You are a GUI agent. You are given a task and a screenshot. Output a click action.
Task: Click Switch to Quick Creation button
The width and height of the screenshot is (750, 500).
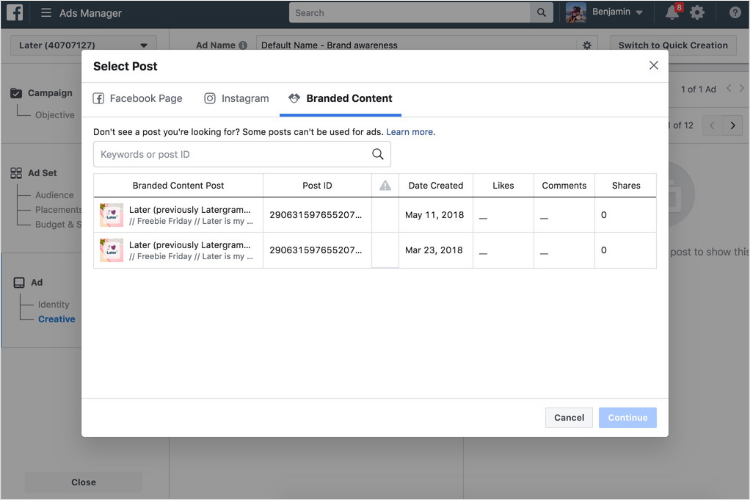tap(673, 45)
